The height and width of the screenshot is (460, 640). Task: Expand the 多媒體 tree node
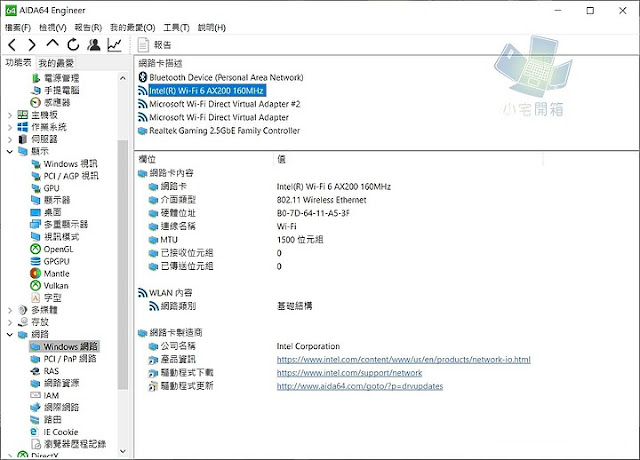(x=10, y=310)
